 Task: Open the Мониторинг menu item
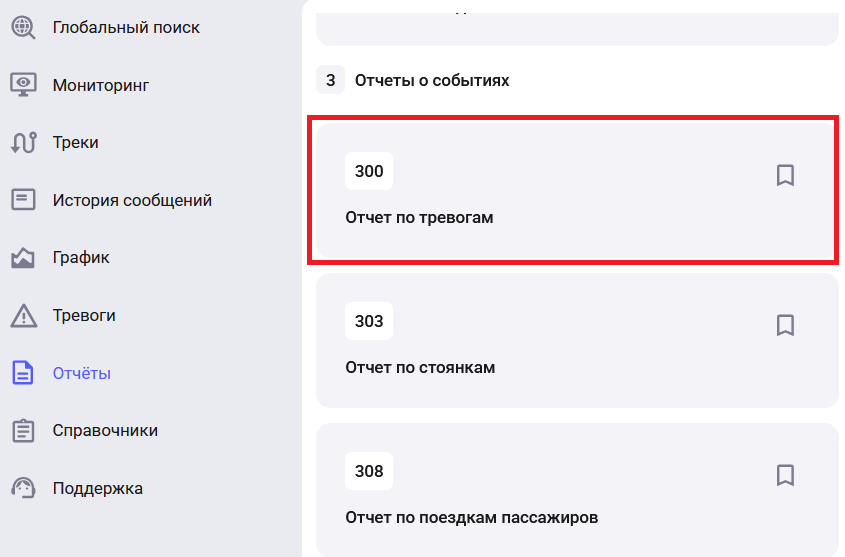click(100, 85)
